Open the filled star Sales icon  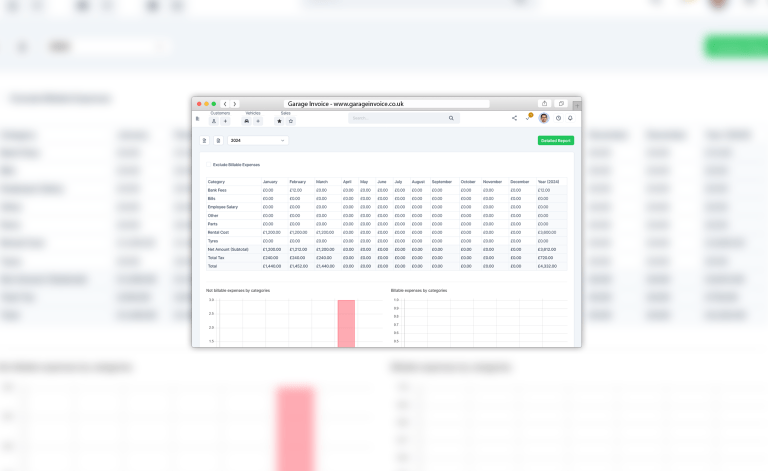[x=280, y=121]
